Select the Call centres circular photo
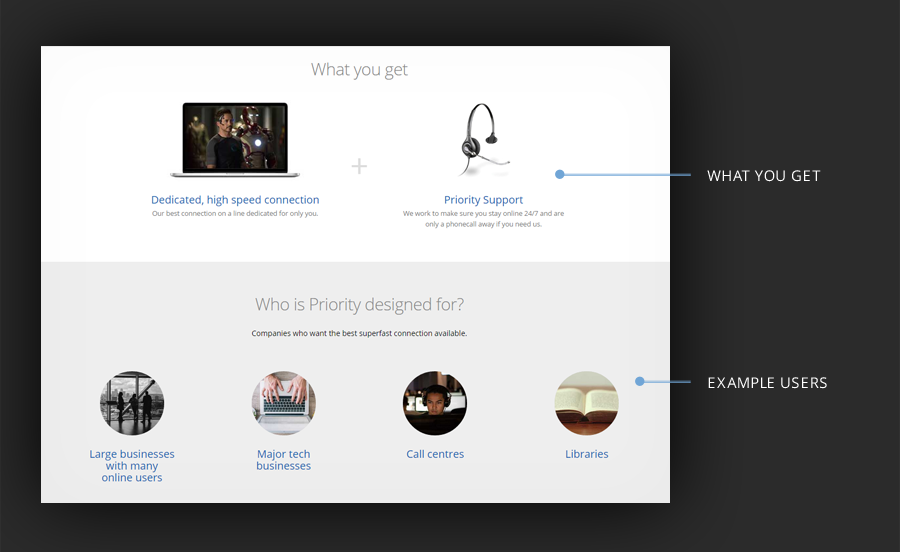This screenshot has width=900, height=552. tap(435, 403)
